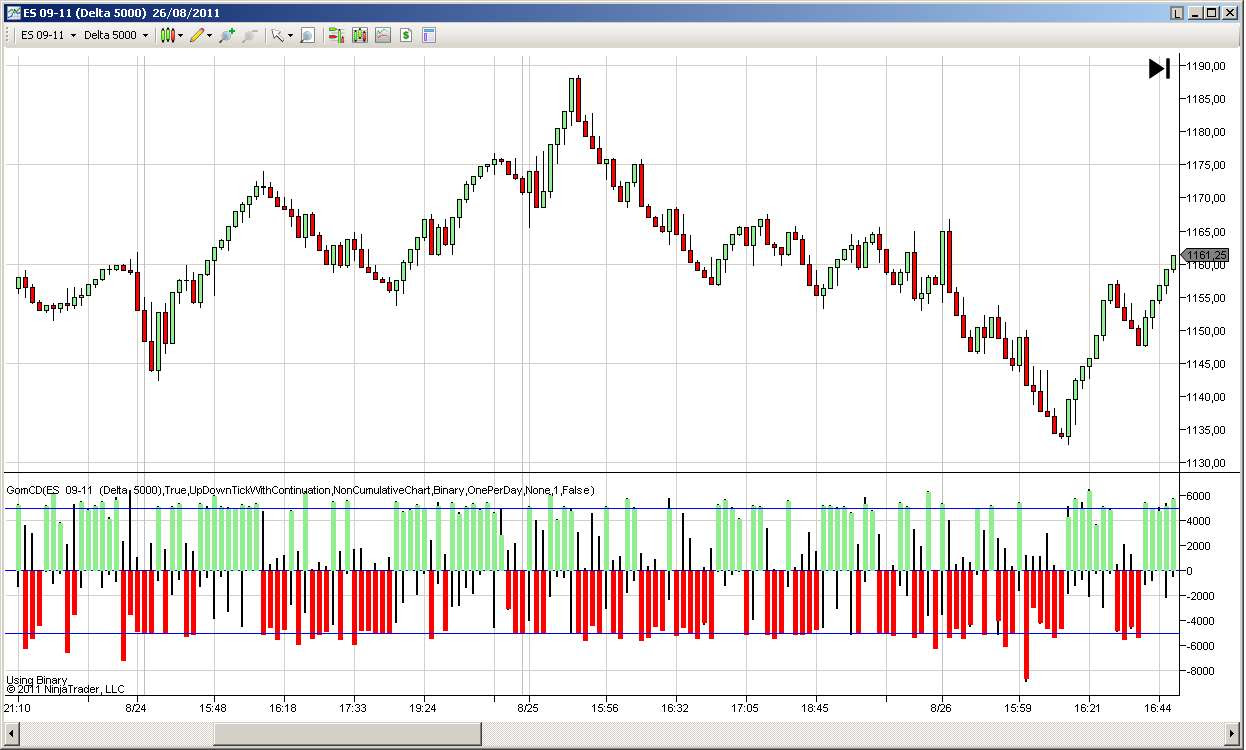Click the 8/26 date axis label

click(x=941, y=708)
